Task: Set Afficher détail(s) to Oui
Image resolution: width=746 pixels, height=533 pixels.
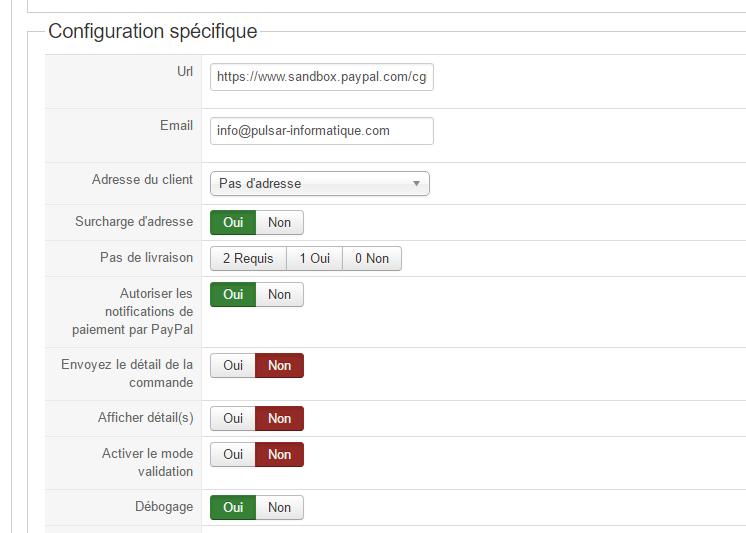Action: tap(233, 419)
